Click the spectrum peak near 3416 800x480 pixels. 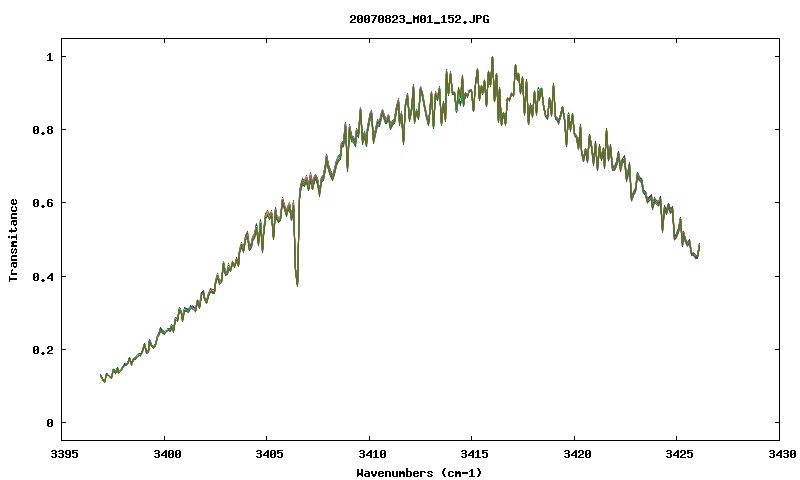coord(492,58)
